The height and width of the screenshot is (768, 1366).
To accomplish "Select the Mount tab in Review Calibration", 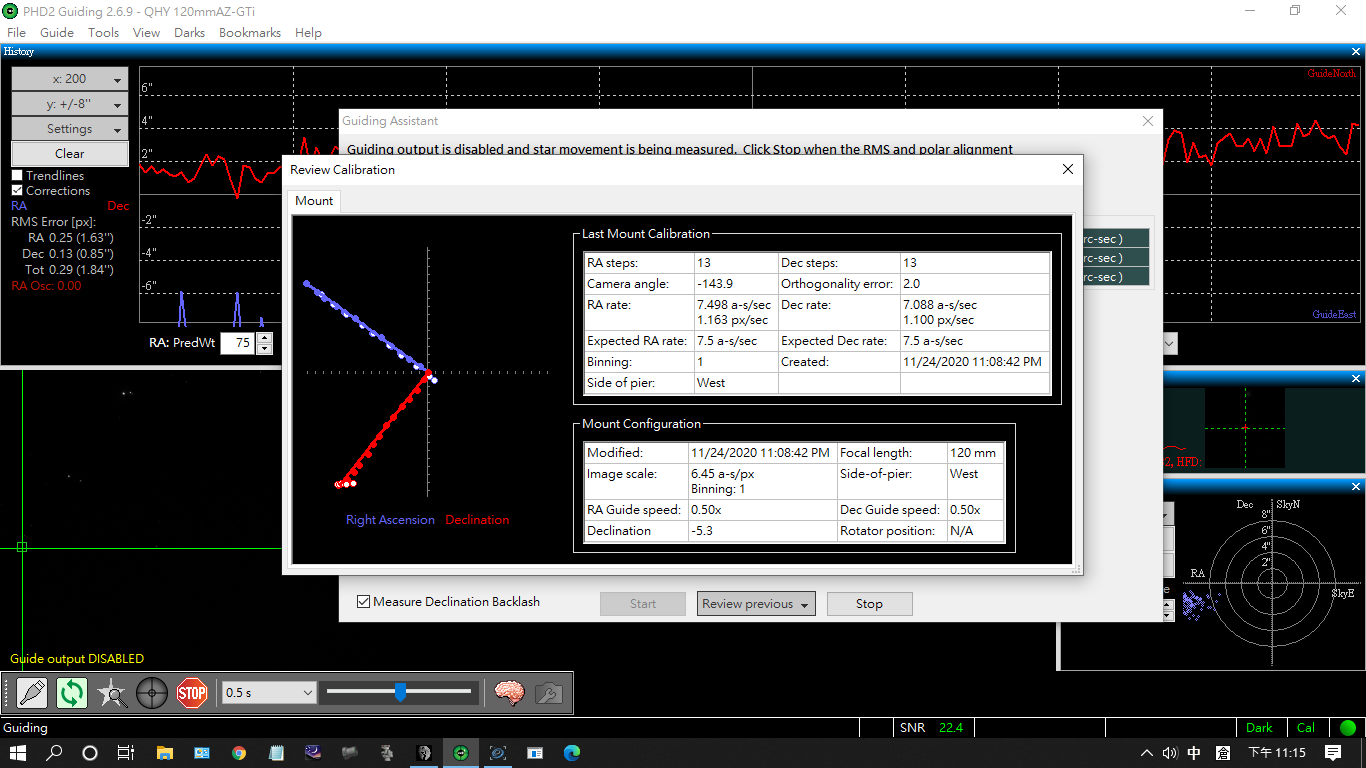I will click(314, 201).
